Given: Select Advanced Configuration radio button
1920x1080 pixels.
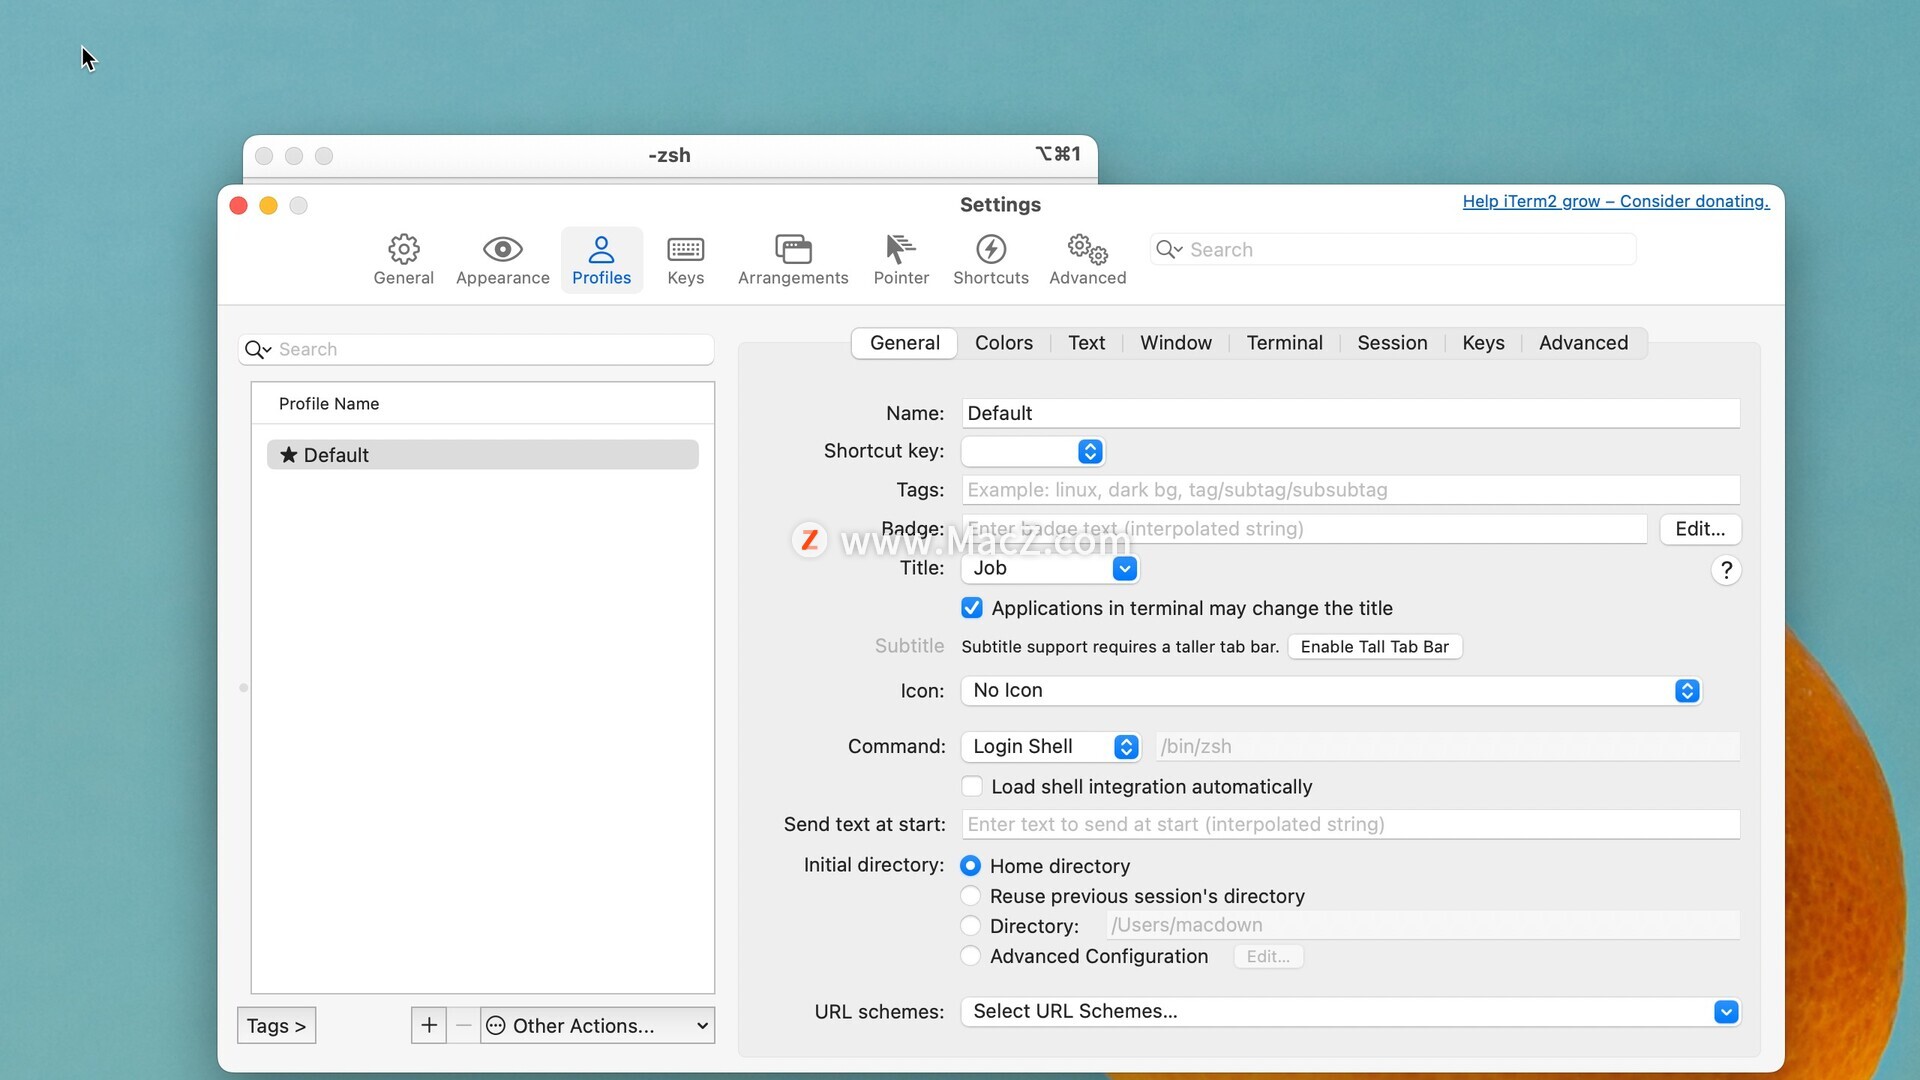Looking at the screenshot, I should (970, 956).
